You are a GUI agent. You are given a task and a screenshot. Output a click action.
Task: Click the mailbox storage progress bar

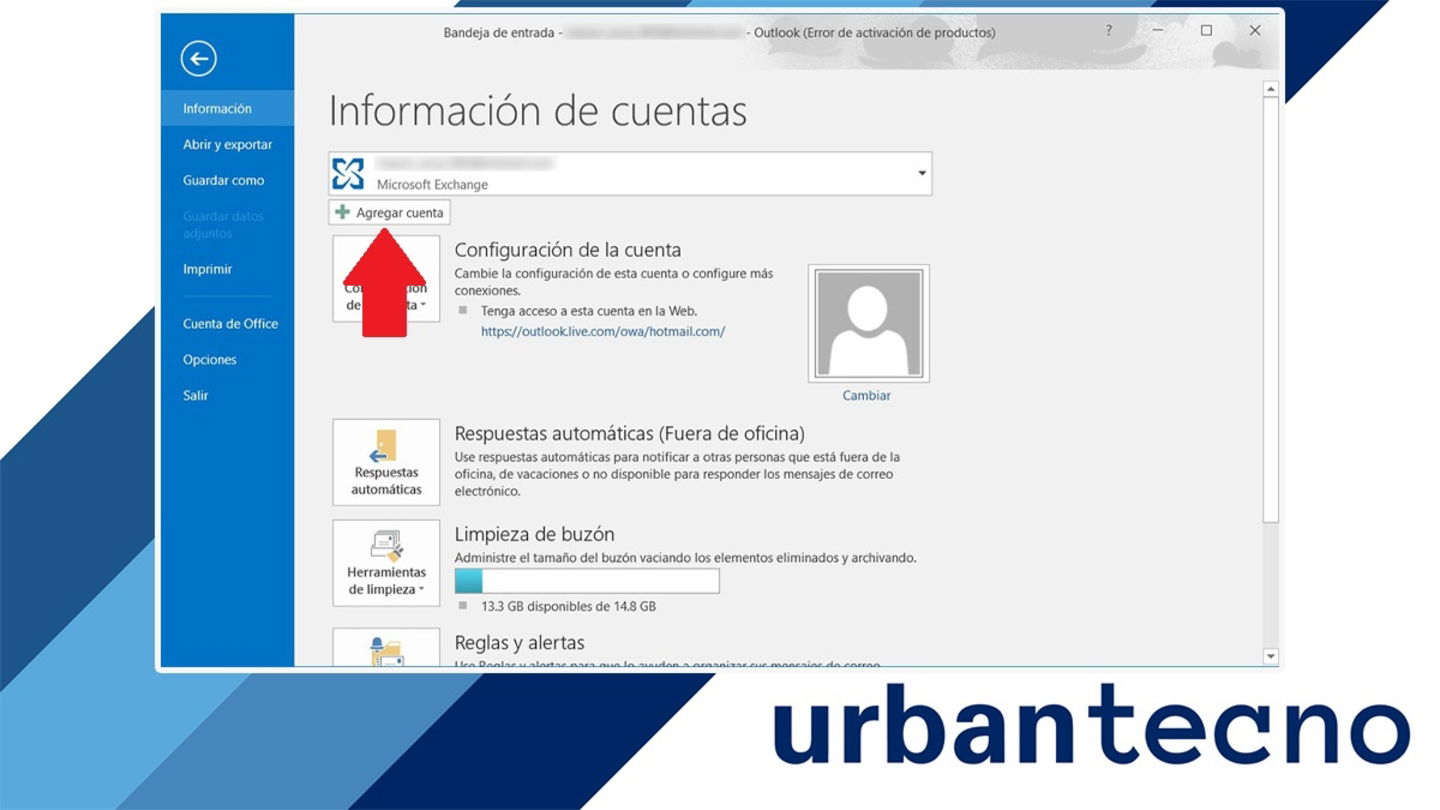pyautogui.click(x=587, y=581)
